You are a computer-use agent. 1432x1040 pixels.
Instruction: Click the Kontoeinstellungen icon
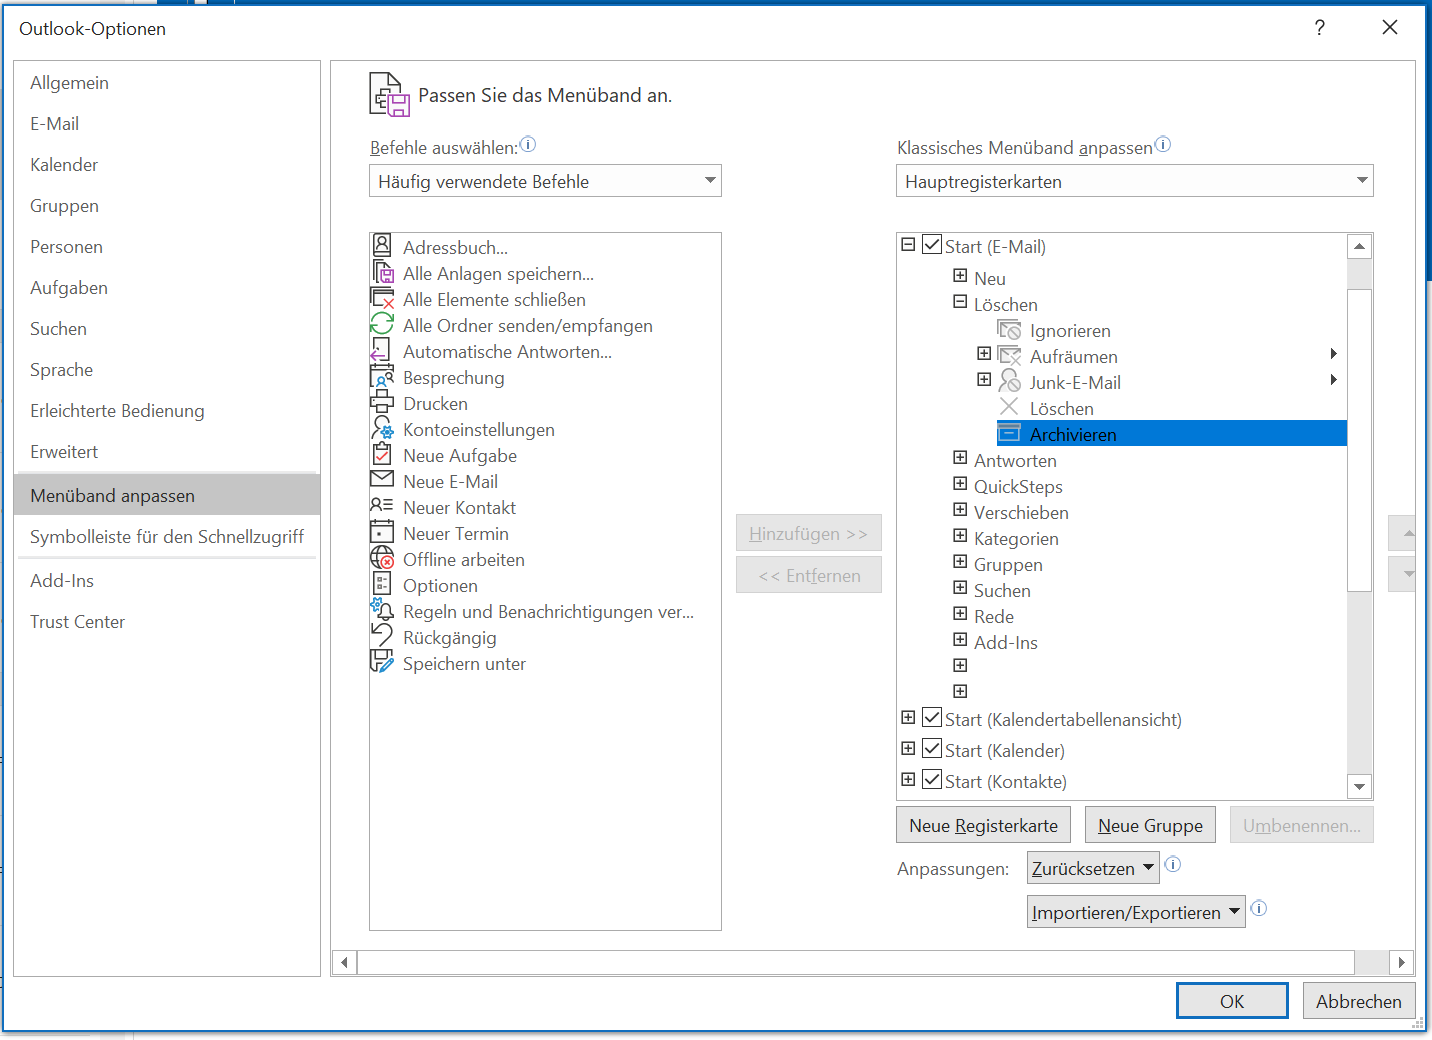[x=382, y=428]
